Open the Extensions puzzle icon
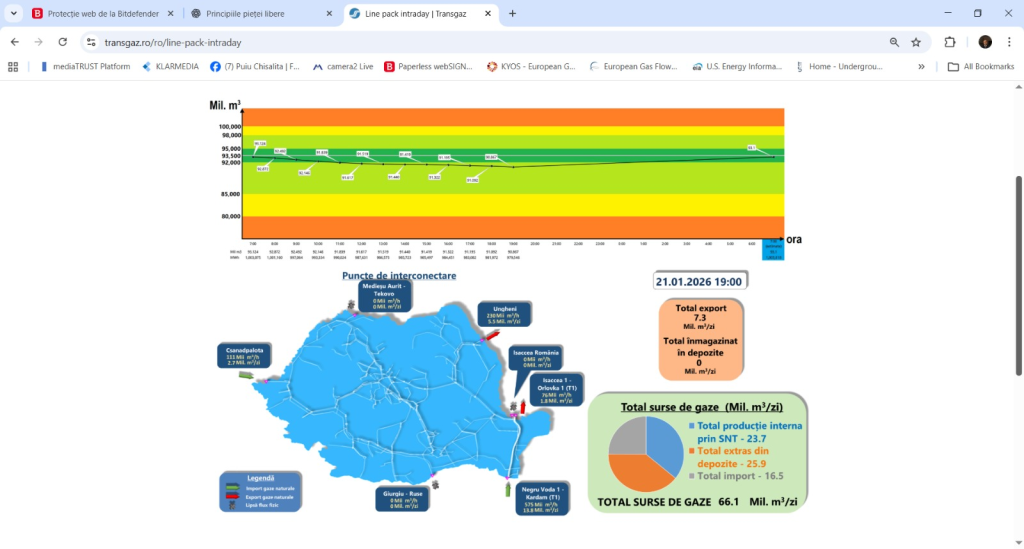Viewport: 1024px width, 549px height. coord(950,42)
